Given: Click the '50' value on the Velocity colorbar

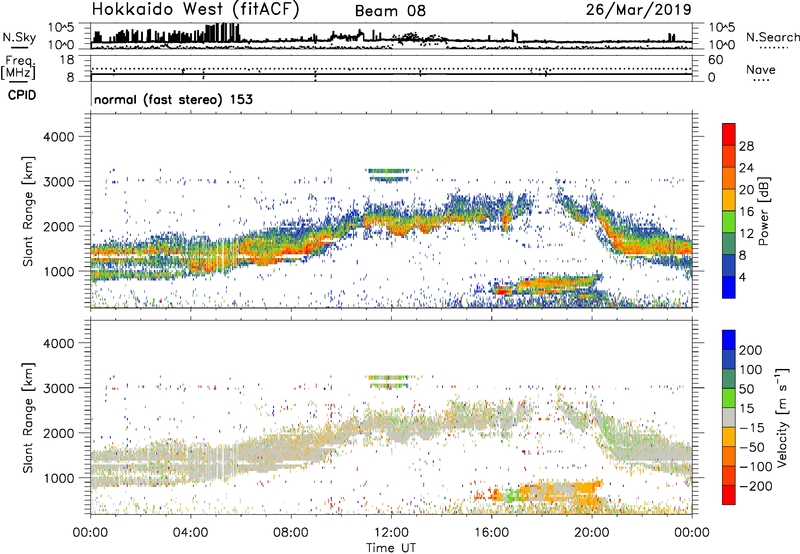Looking at the screenshot, I should pos(747,389).
